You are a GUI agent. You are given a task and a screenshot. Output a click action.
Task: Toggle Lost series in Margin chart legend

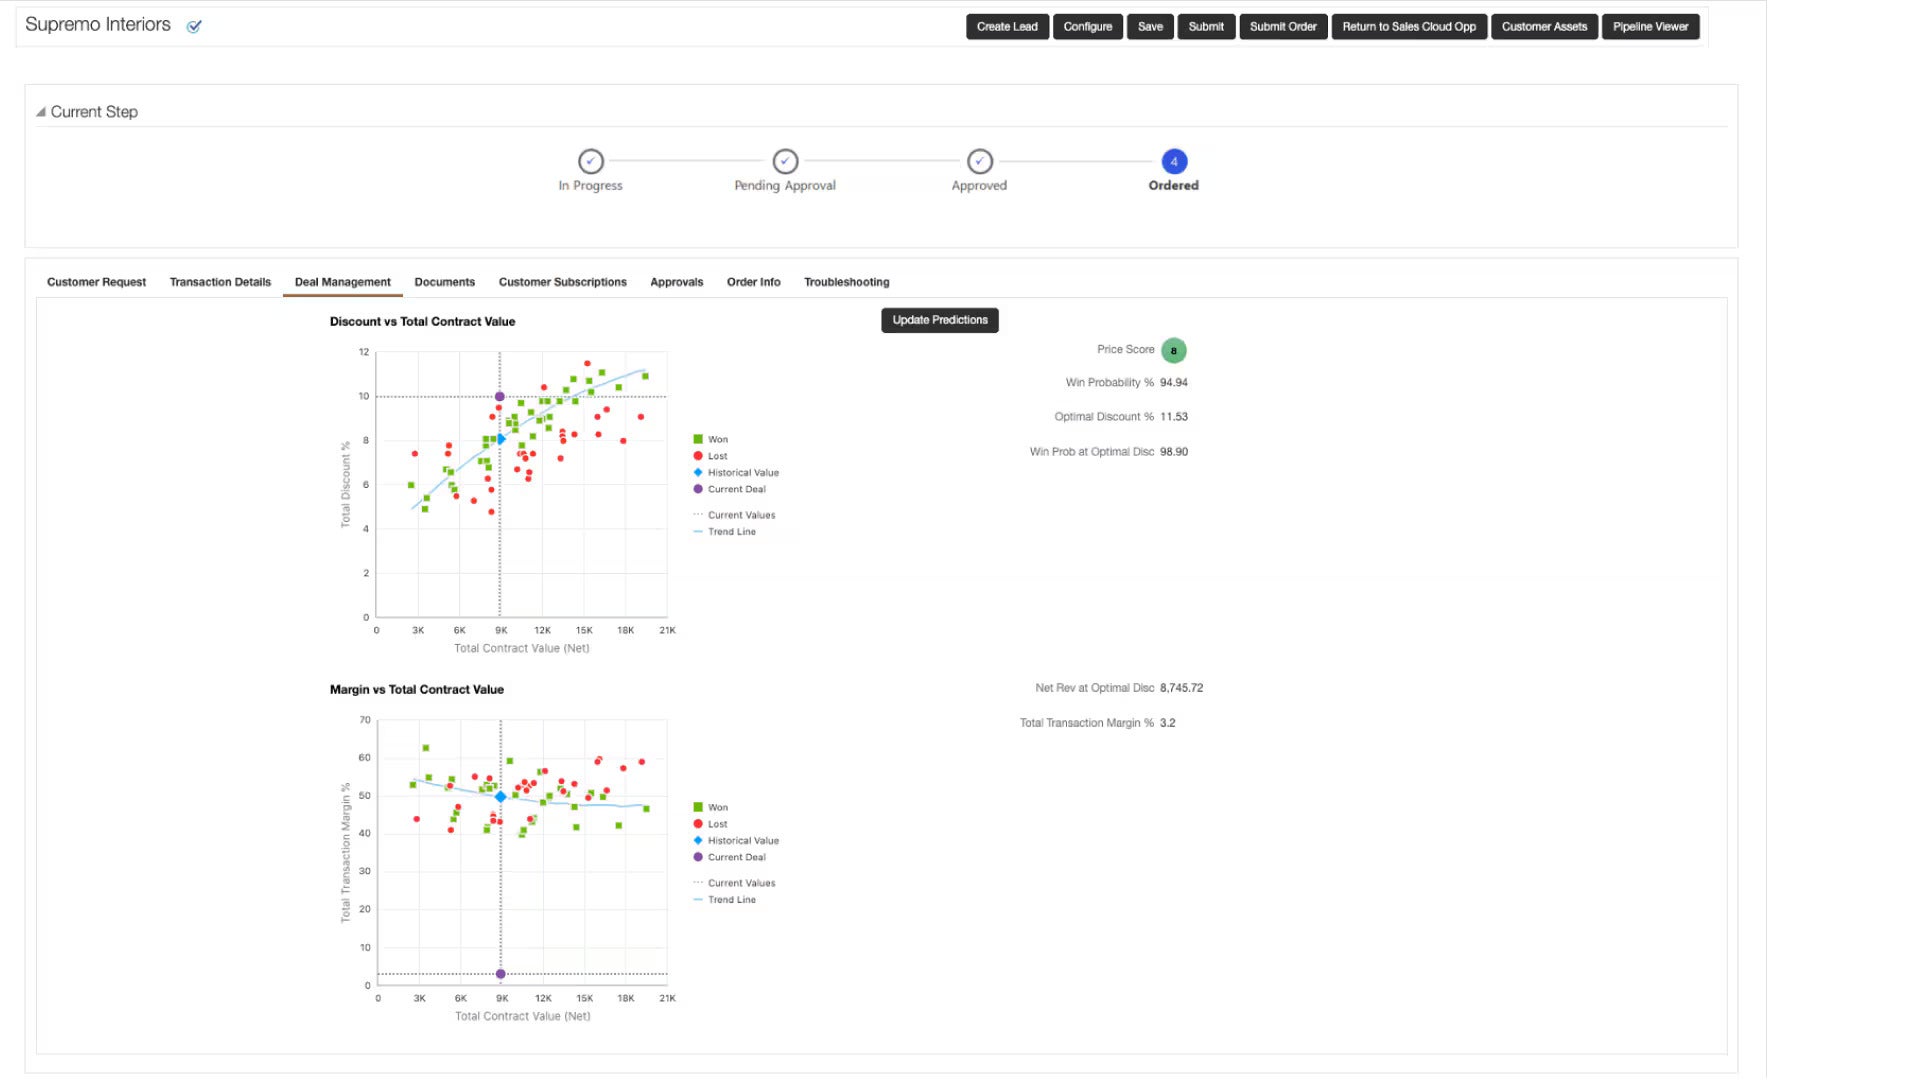pos(711,825)
